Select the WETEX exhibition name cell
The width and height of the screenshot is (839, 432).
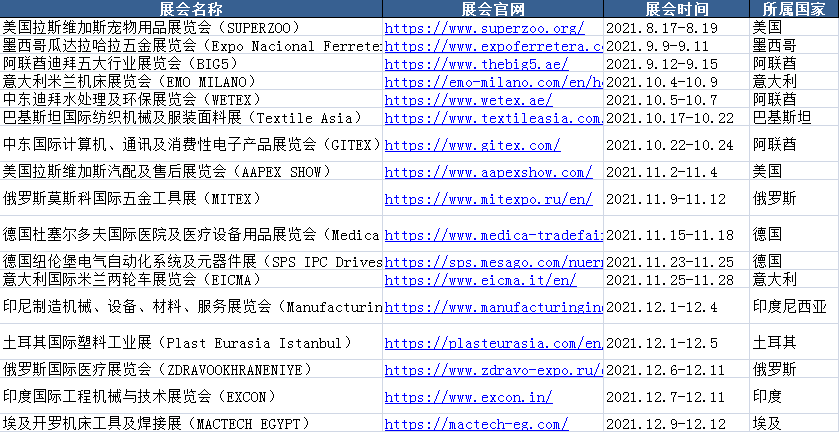click(191, 99)
